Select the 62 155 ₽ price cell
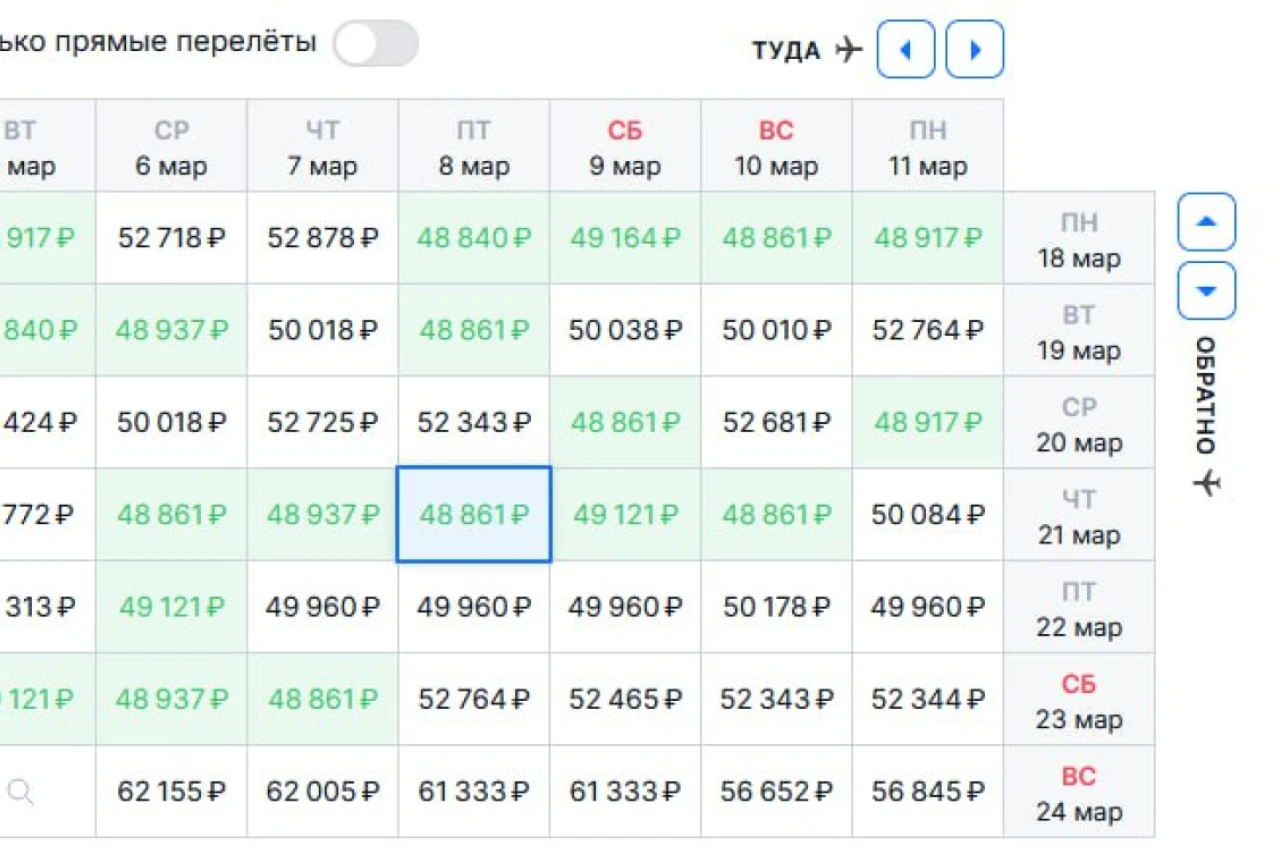The image size is (1280, 854). [x=172, y=792]
